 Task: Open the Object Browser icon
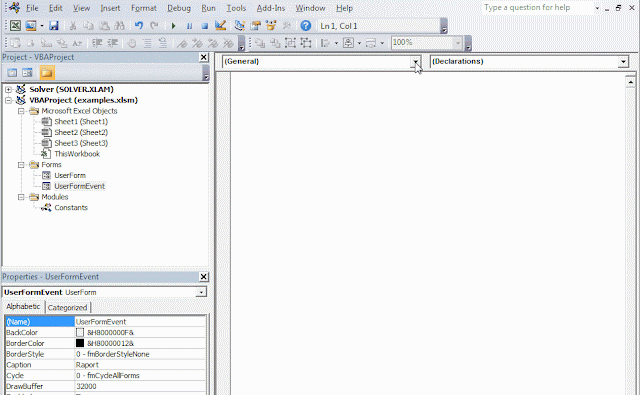[271, 26]
